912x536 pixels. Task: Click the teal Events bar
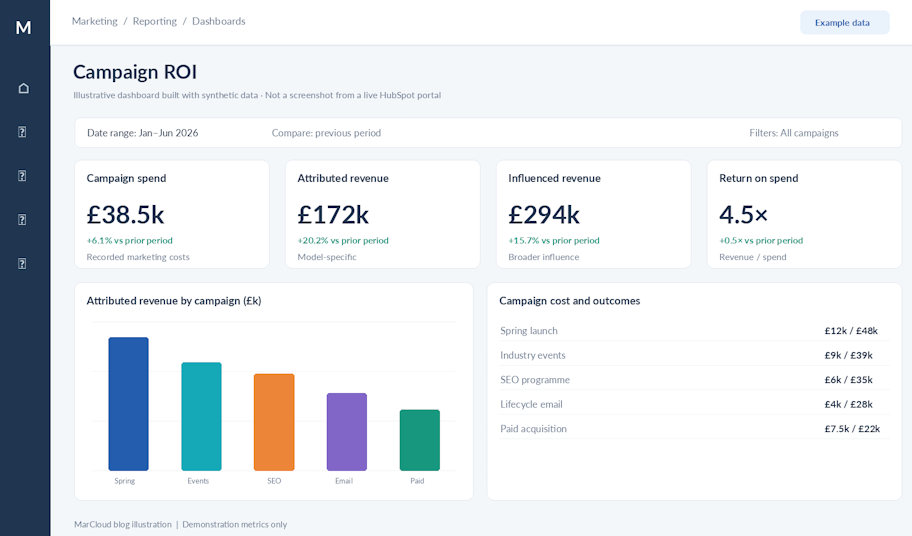tap(201, 416)
